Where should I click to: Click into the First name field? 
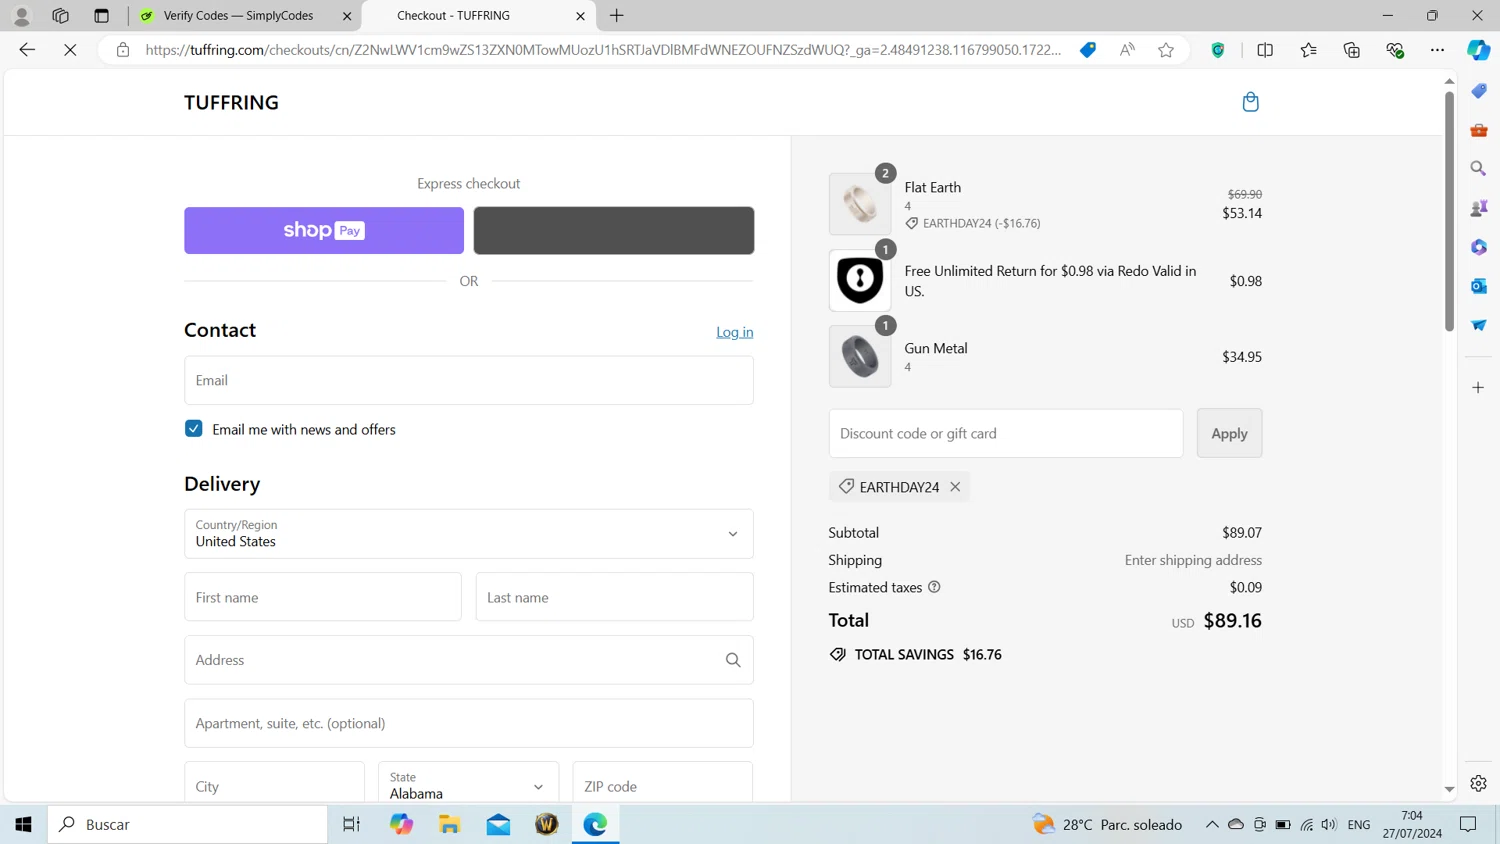tap(323, 597)
